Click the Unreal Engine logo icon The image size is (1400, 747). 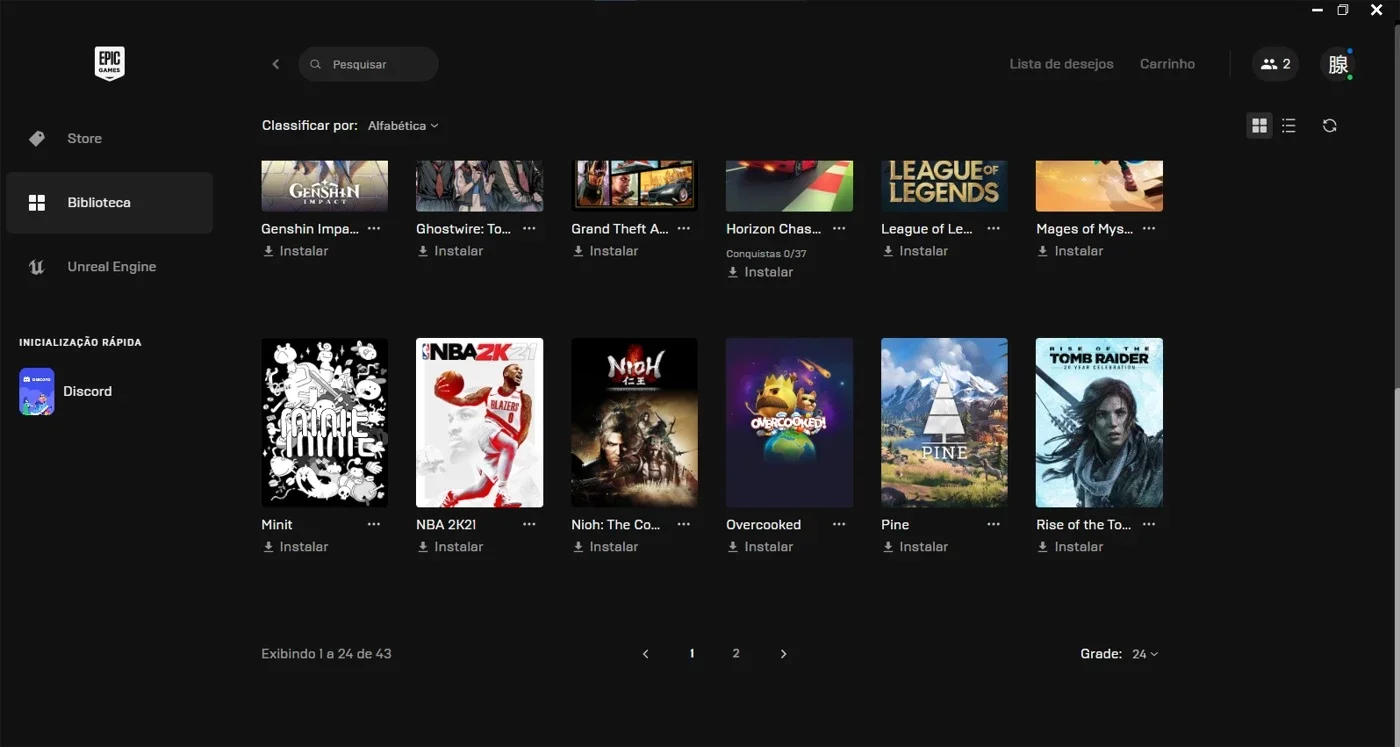(x=37, y=267)
